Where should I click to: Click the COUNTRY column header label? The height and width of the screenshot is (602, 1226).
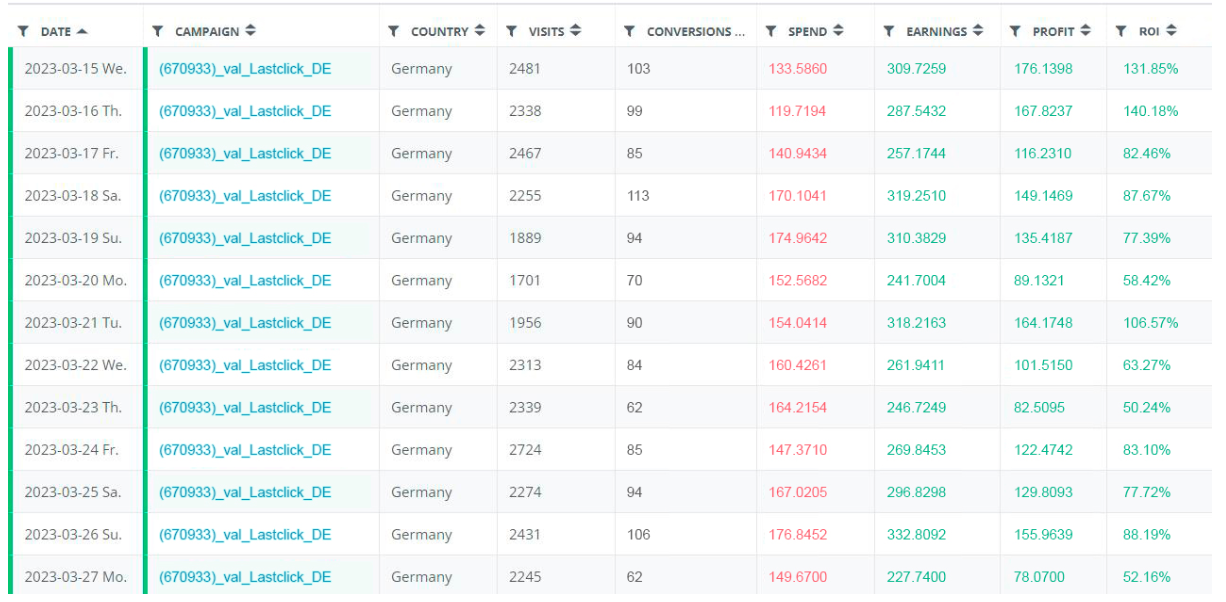pos(440,32)
